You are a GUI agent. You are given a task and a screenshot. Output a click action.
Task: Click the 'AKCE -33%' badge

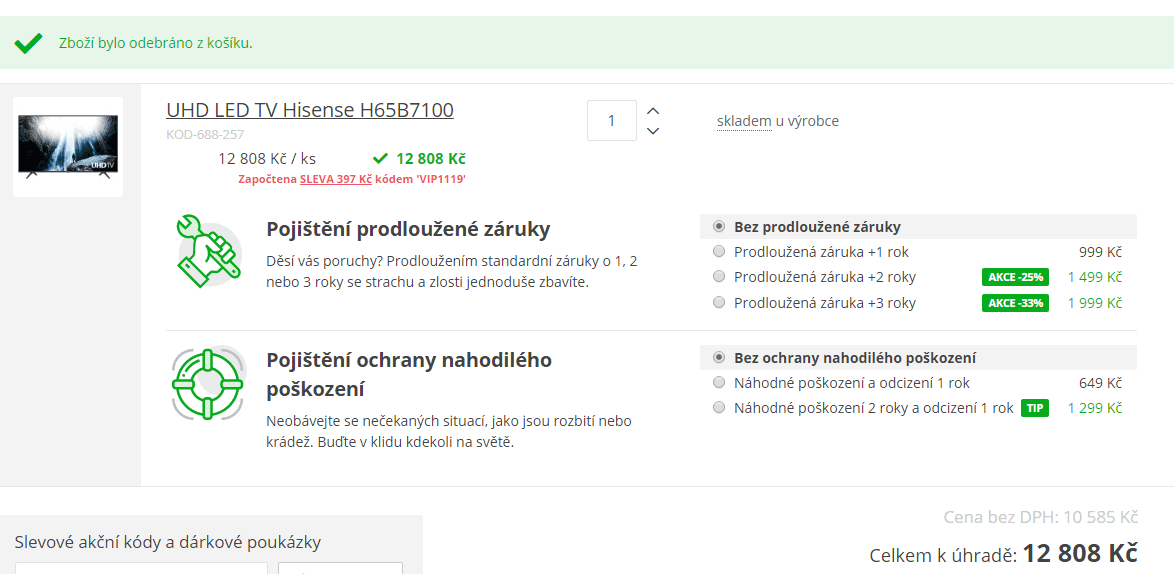pos(1015,303)
